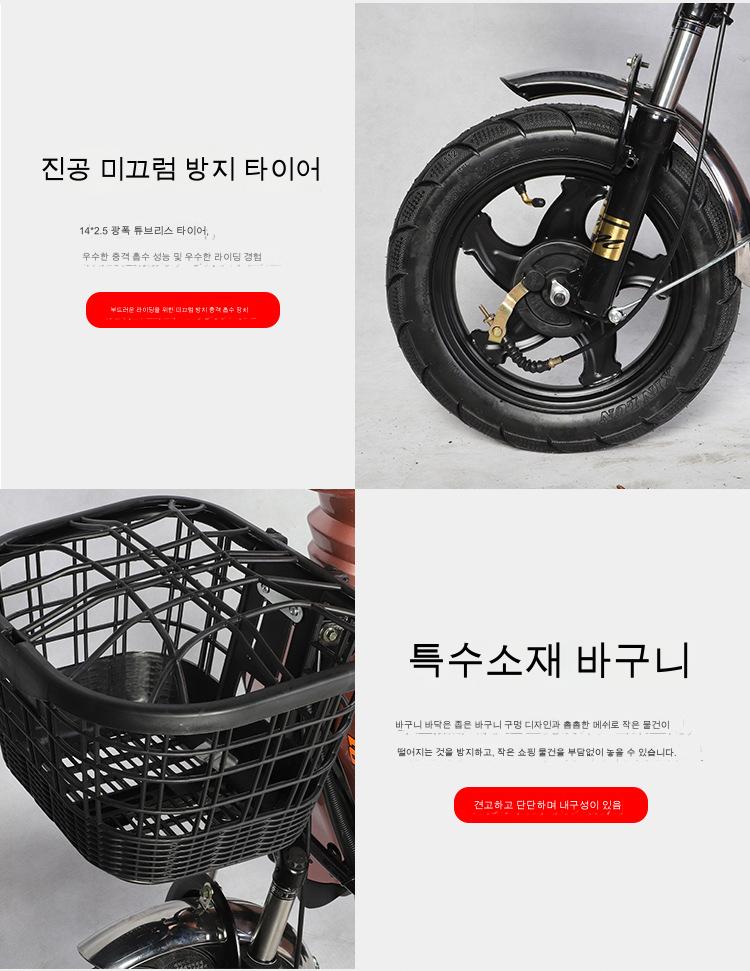This screenshot has height=971, width=750.
Task: Click the line starting '떨어지는 것을 방지하고'
Action: tap(536, 752)
